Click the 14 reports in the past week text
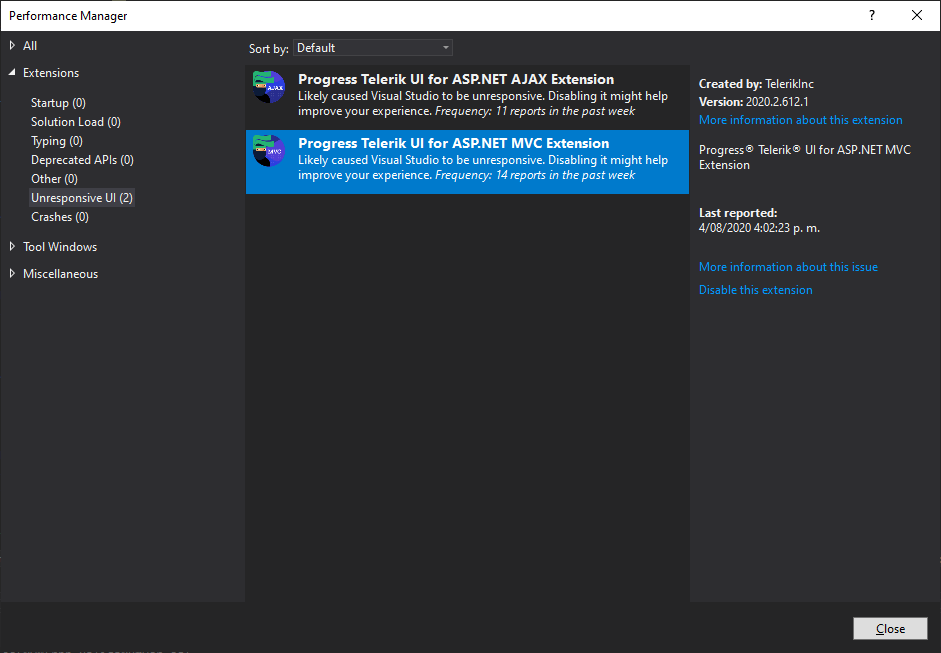 [x=565, y=175]
